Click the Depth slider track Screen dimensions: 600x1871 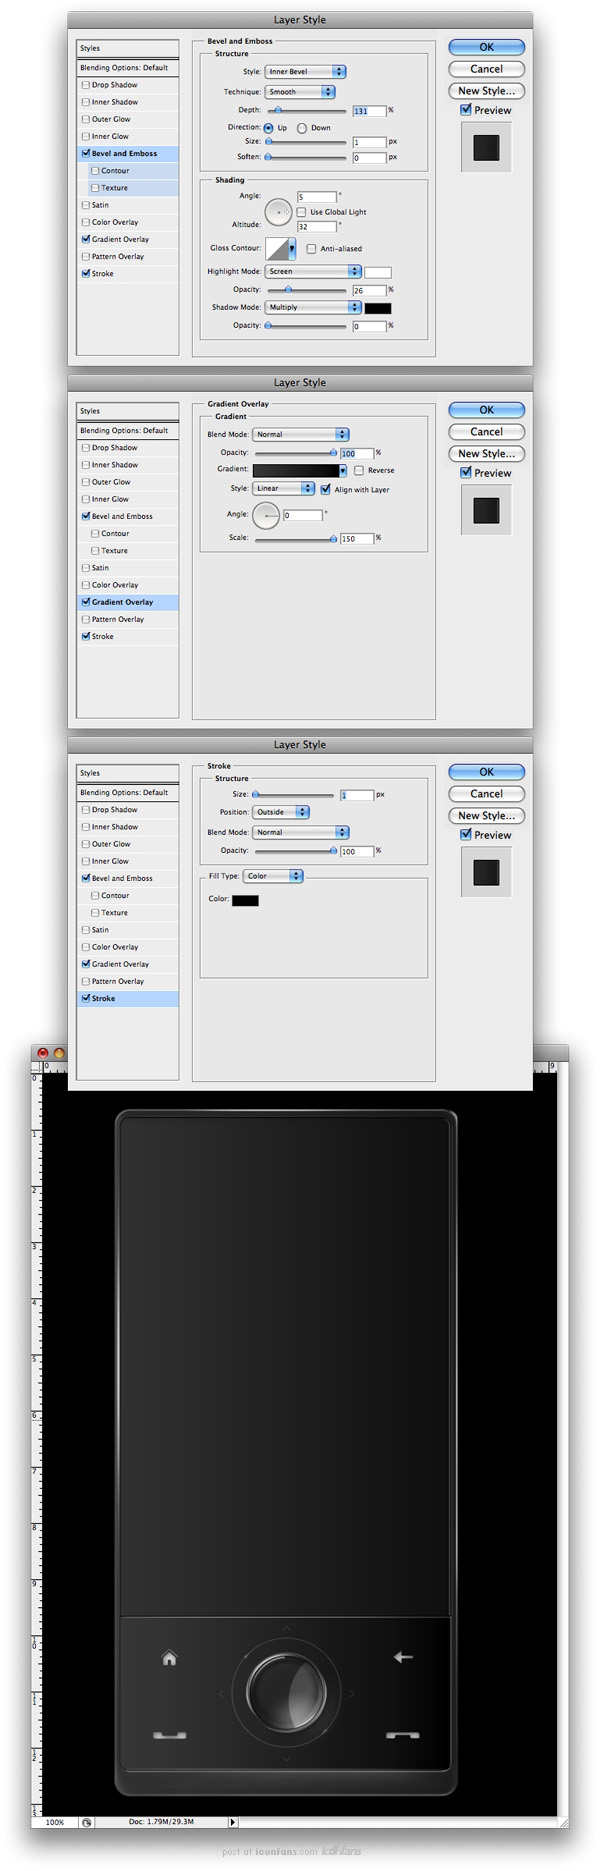tap(306, 110)
